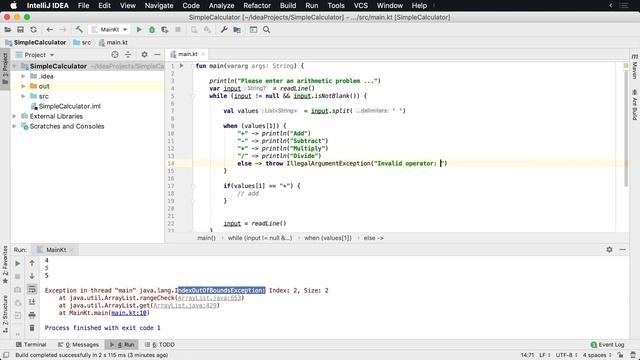Hide the Run panel with the minus icon
640x360 pixels.
(x=622, y=249)
